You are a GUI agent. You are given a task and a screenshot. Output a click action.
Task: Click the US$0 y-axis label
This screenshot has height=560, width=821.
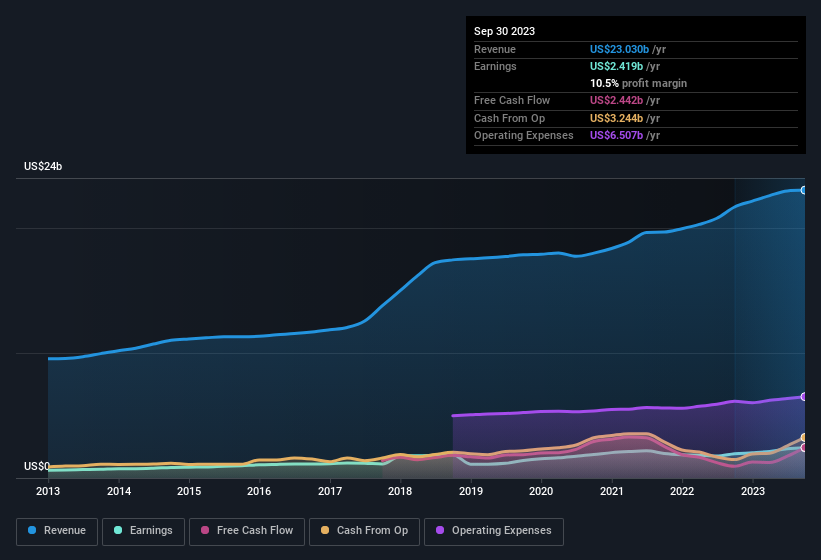click(x=37, y=466)
